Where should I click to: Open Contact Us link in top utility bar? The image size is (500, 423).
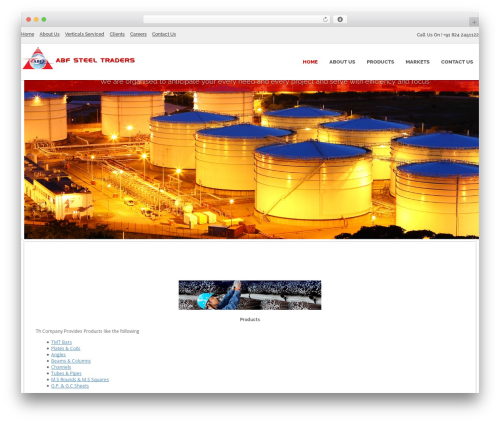164,34
